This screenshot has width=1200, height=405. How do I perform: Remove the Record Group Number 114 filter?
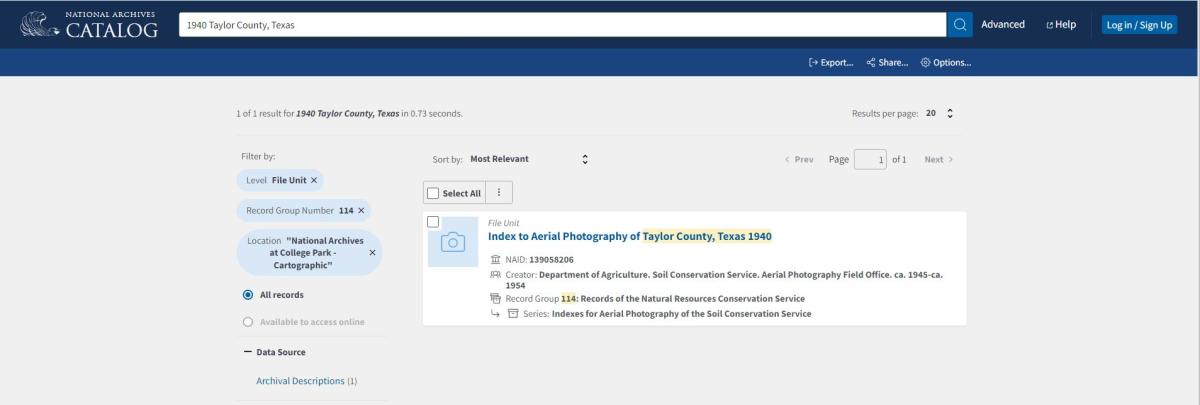361,210
